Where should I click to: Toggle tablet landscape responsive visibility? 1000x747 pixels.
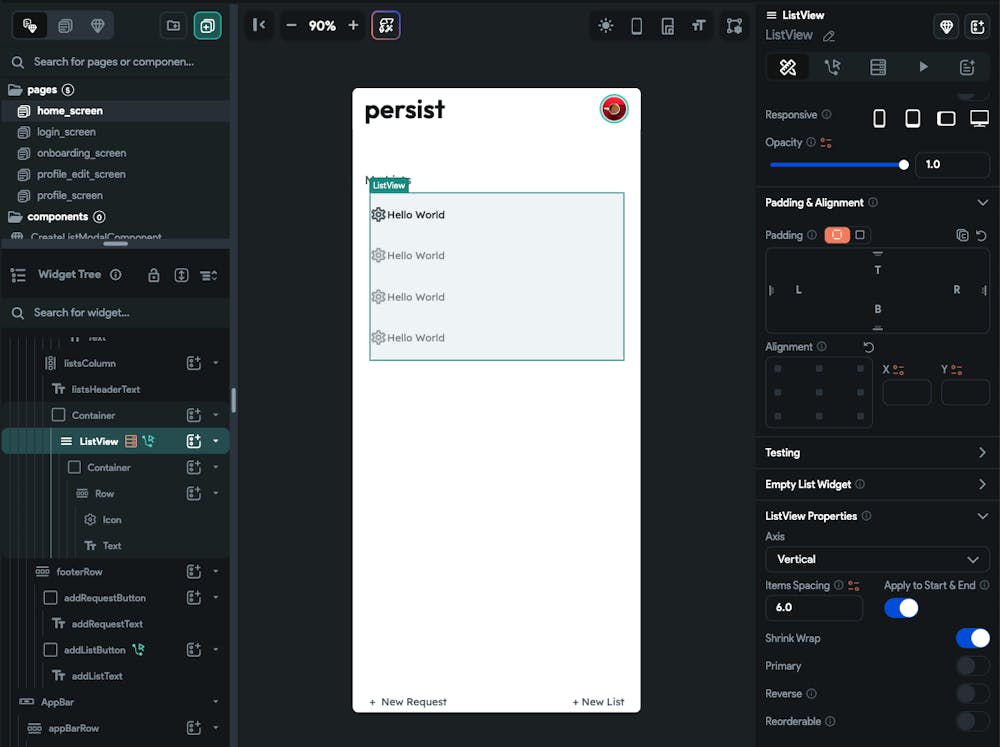click(946, 118)
